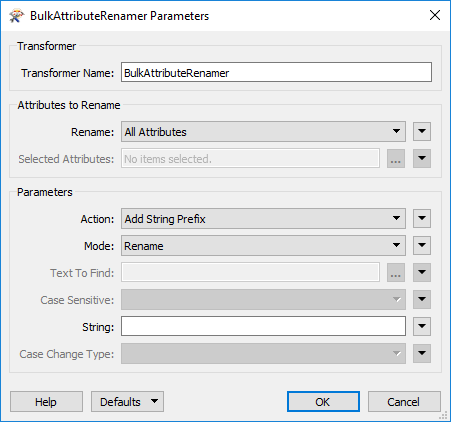Image resolution: width=451 pixels, height=422 pixels.
Task: Open the options arrow beside Case Sensitive
Action: pos(422,299)
